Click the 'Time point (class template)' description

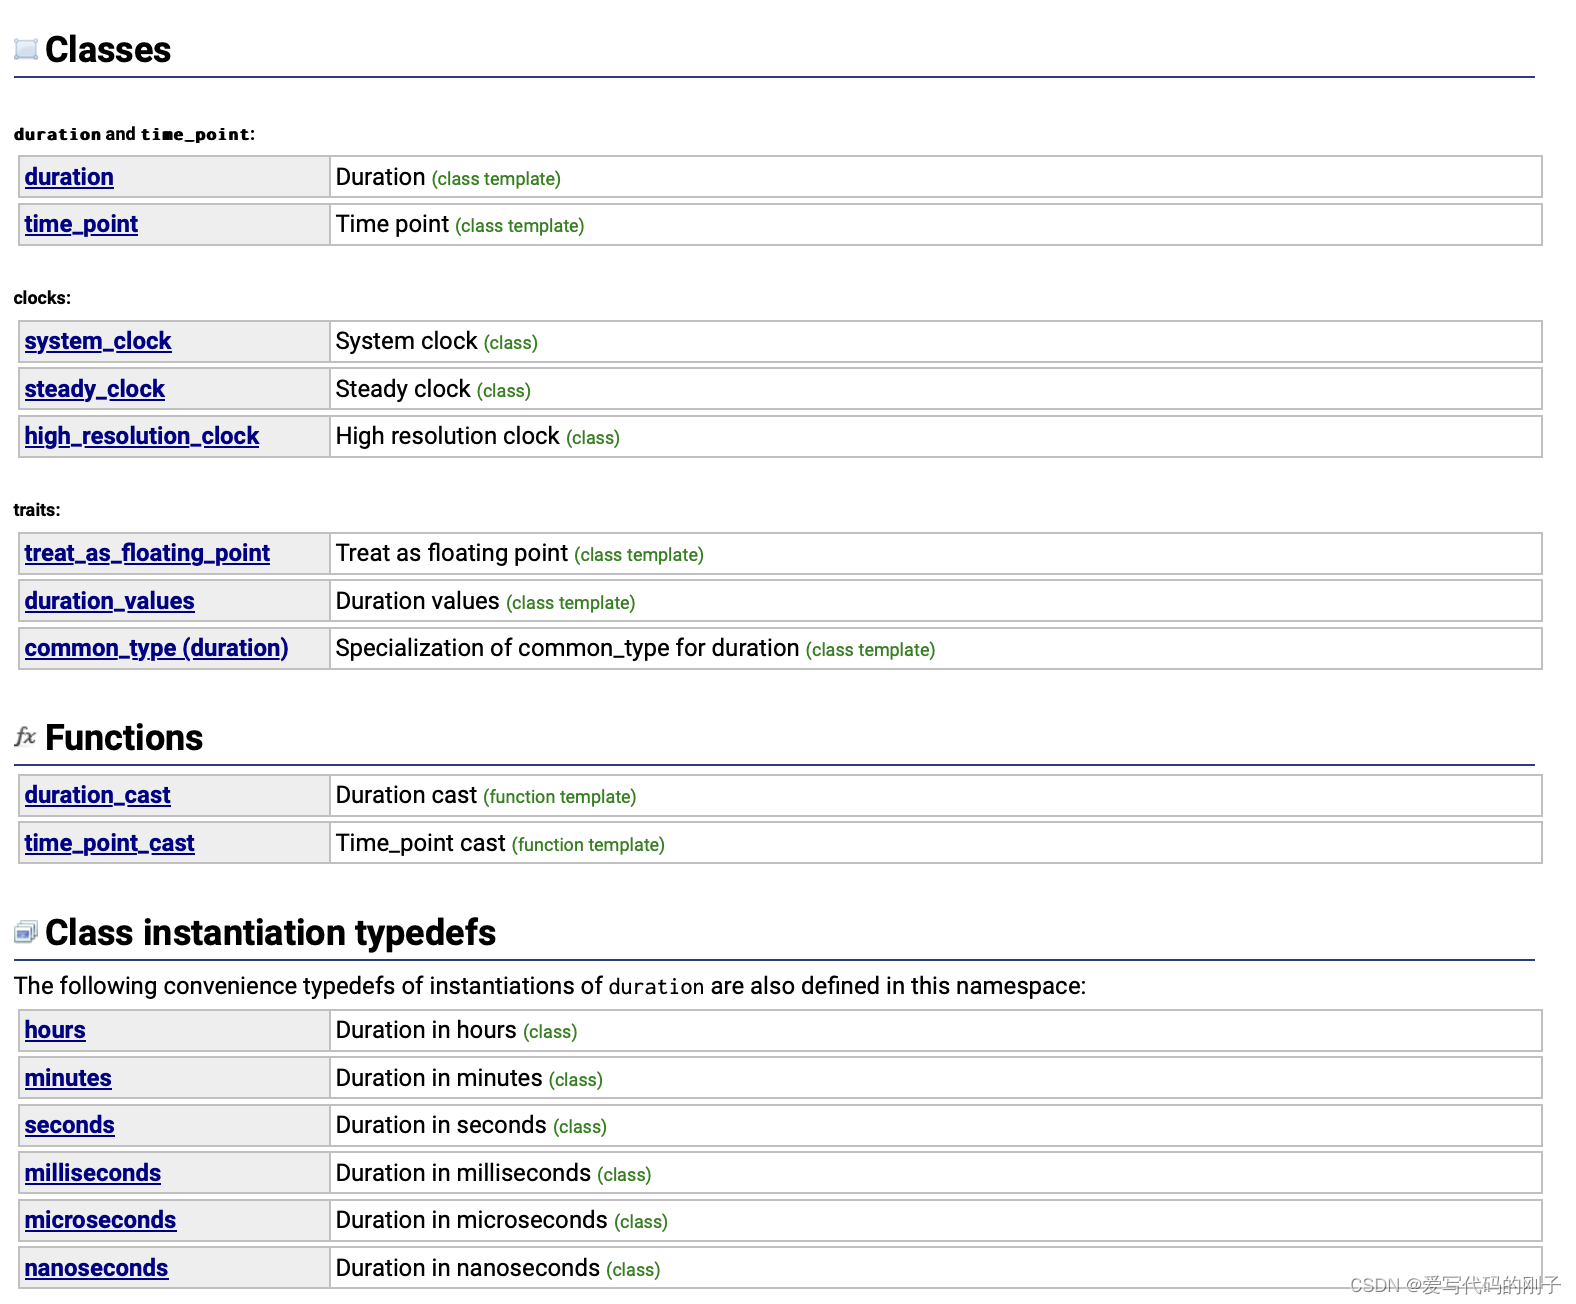(x=460, y=225)
